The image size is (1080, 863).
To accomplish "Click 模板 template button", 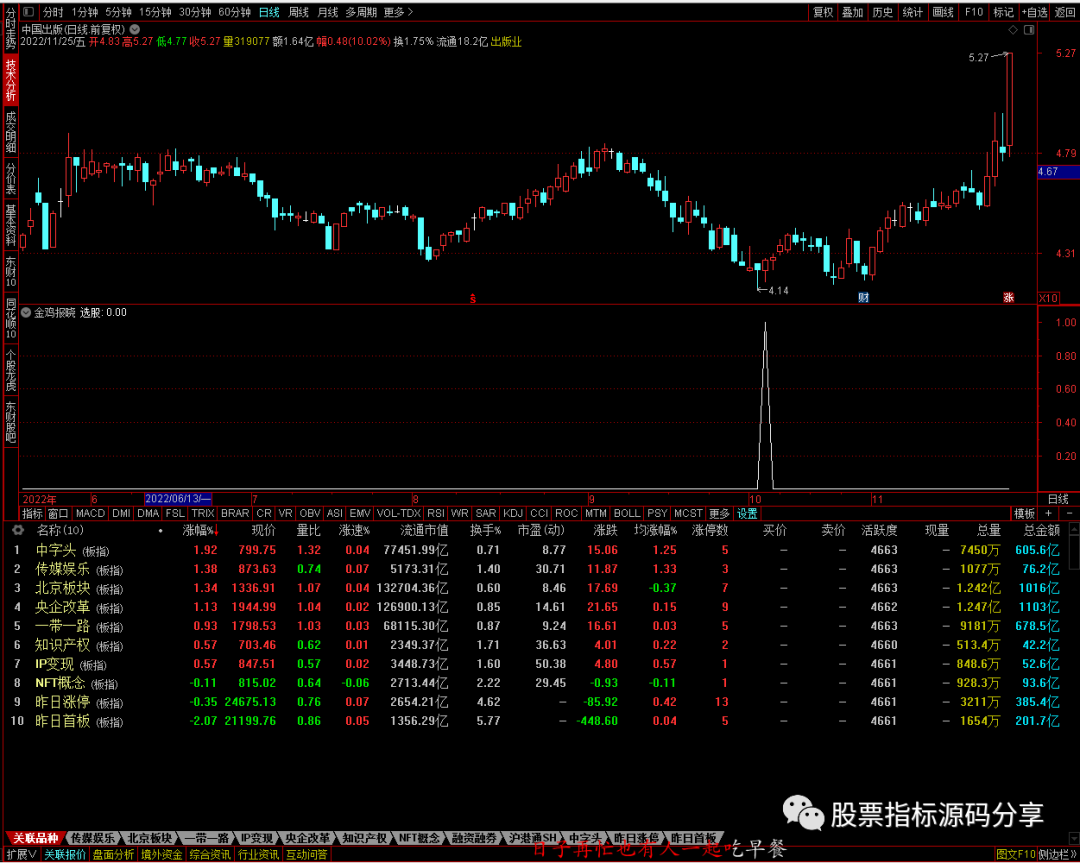I will [1024, 514].
